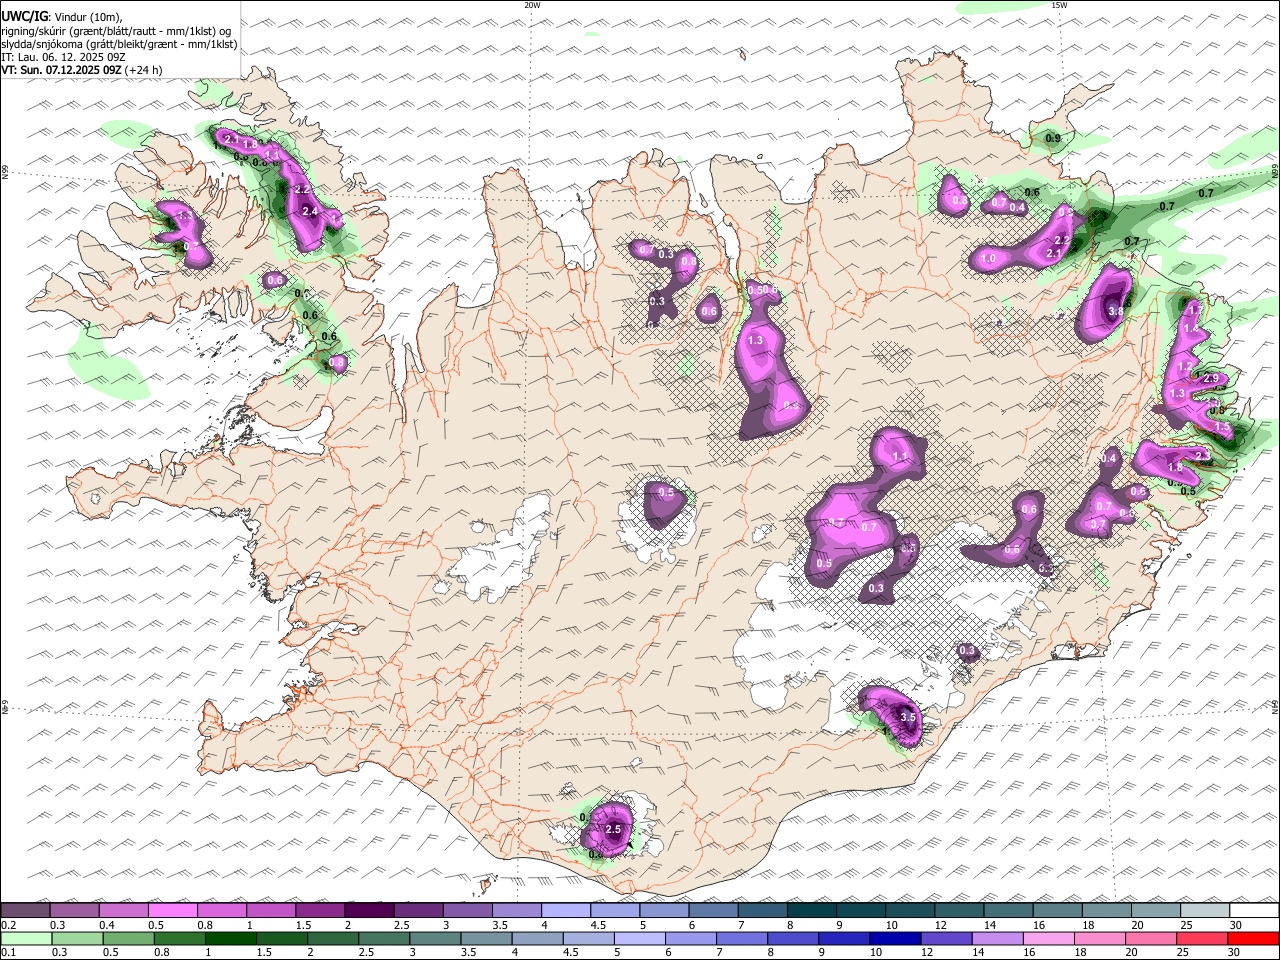
Task: Click the initial time 'IT: Lau. 06. 12. 2025 09Z'
Action: (61, 57)
